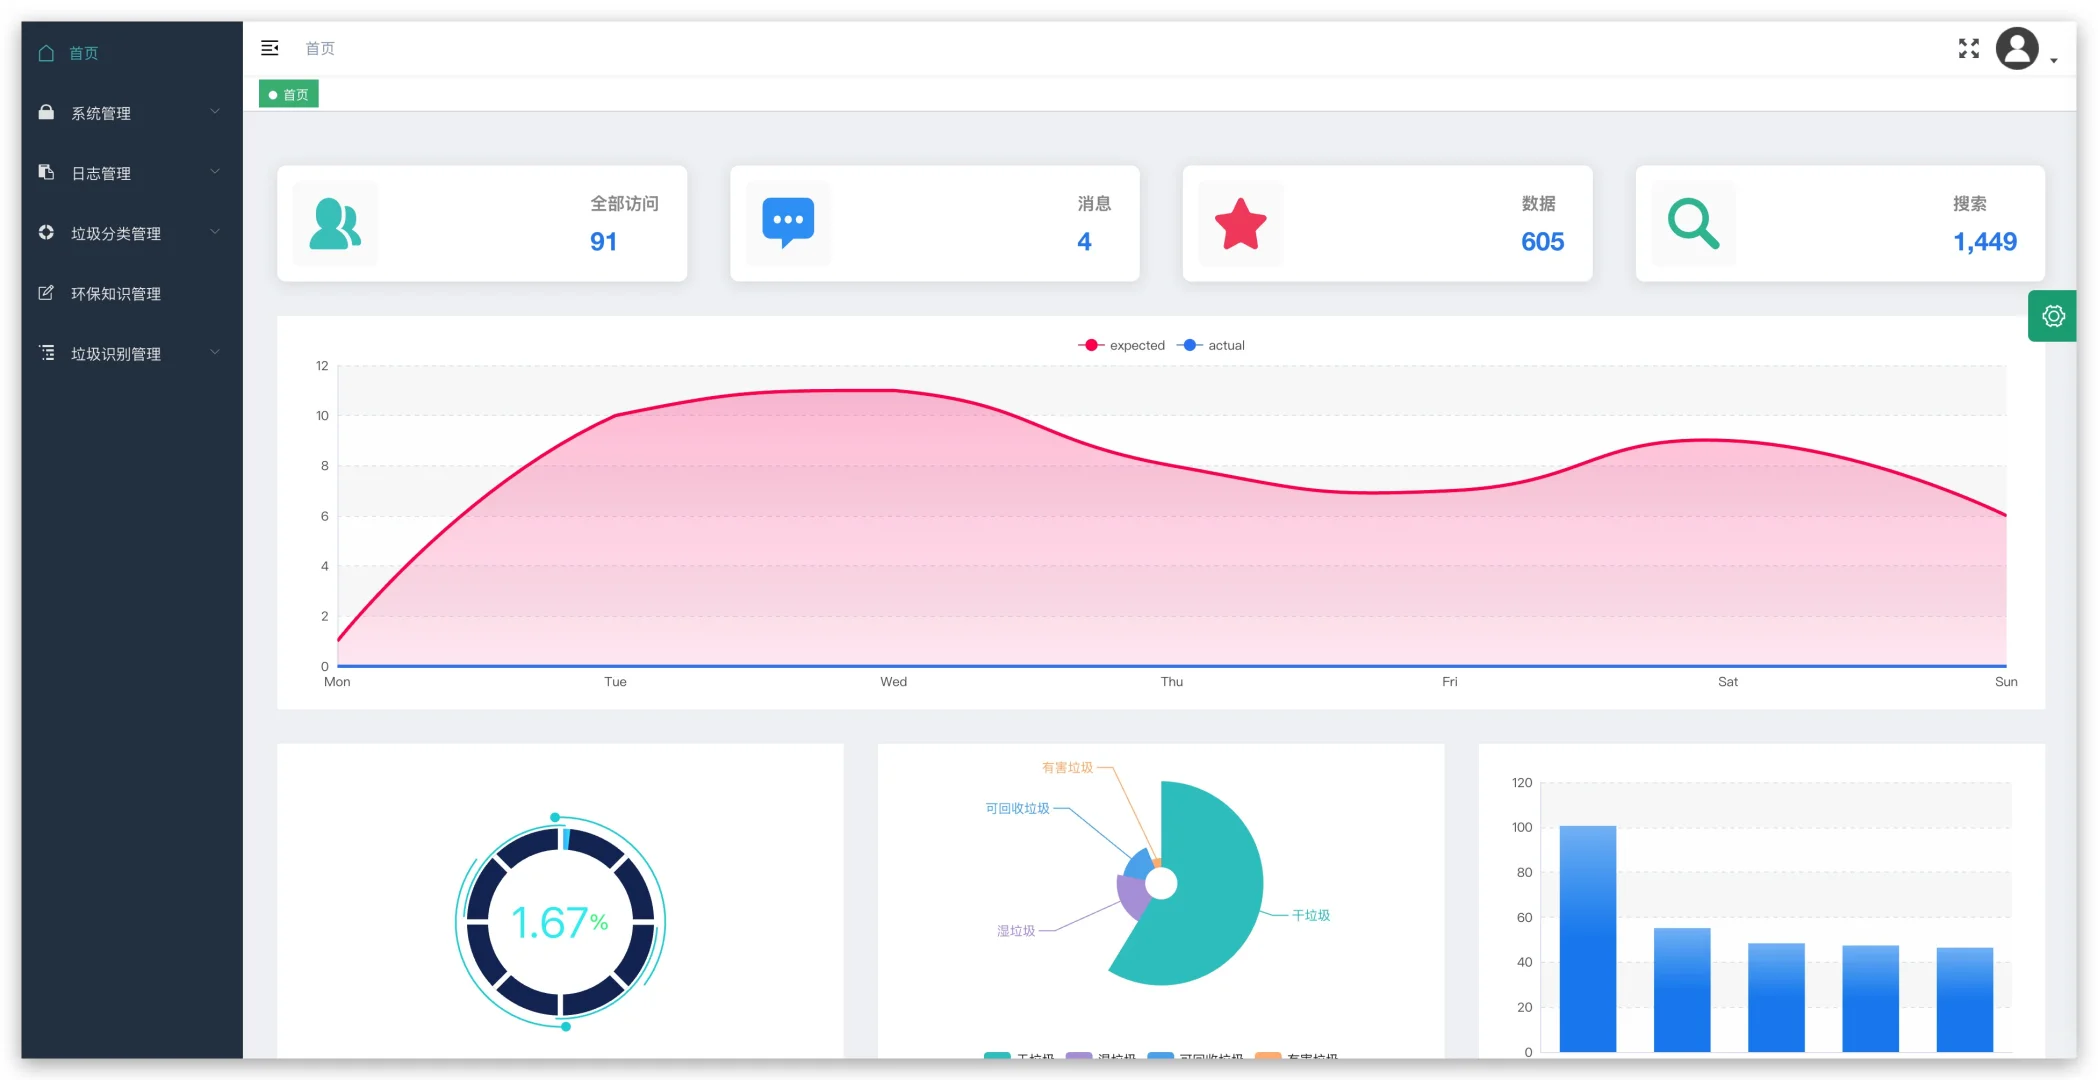Click the 消息 chat bubble icon
The height and width of the screenshot is (1080, 2098).
[788, 223]
